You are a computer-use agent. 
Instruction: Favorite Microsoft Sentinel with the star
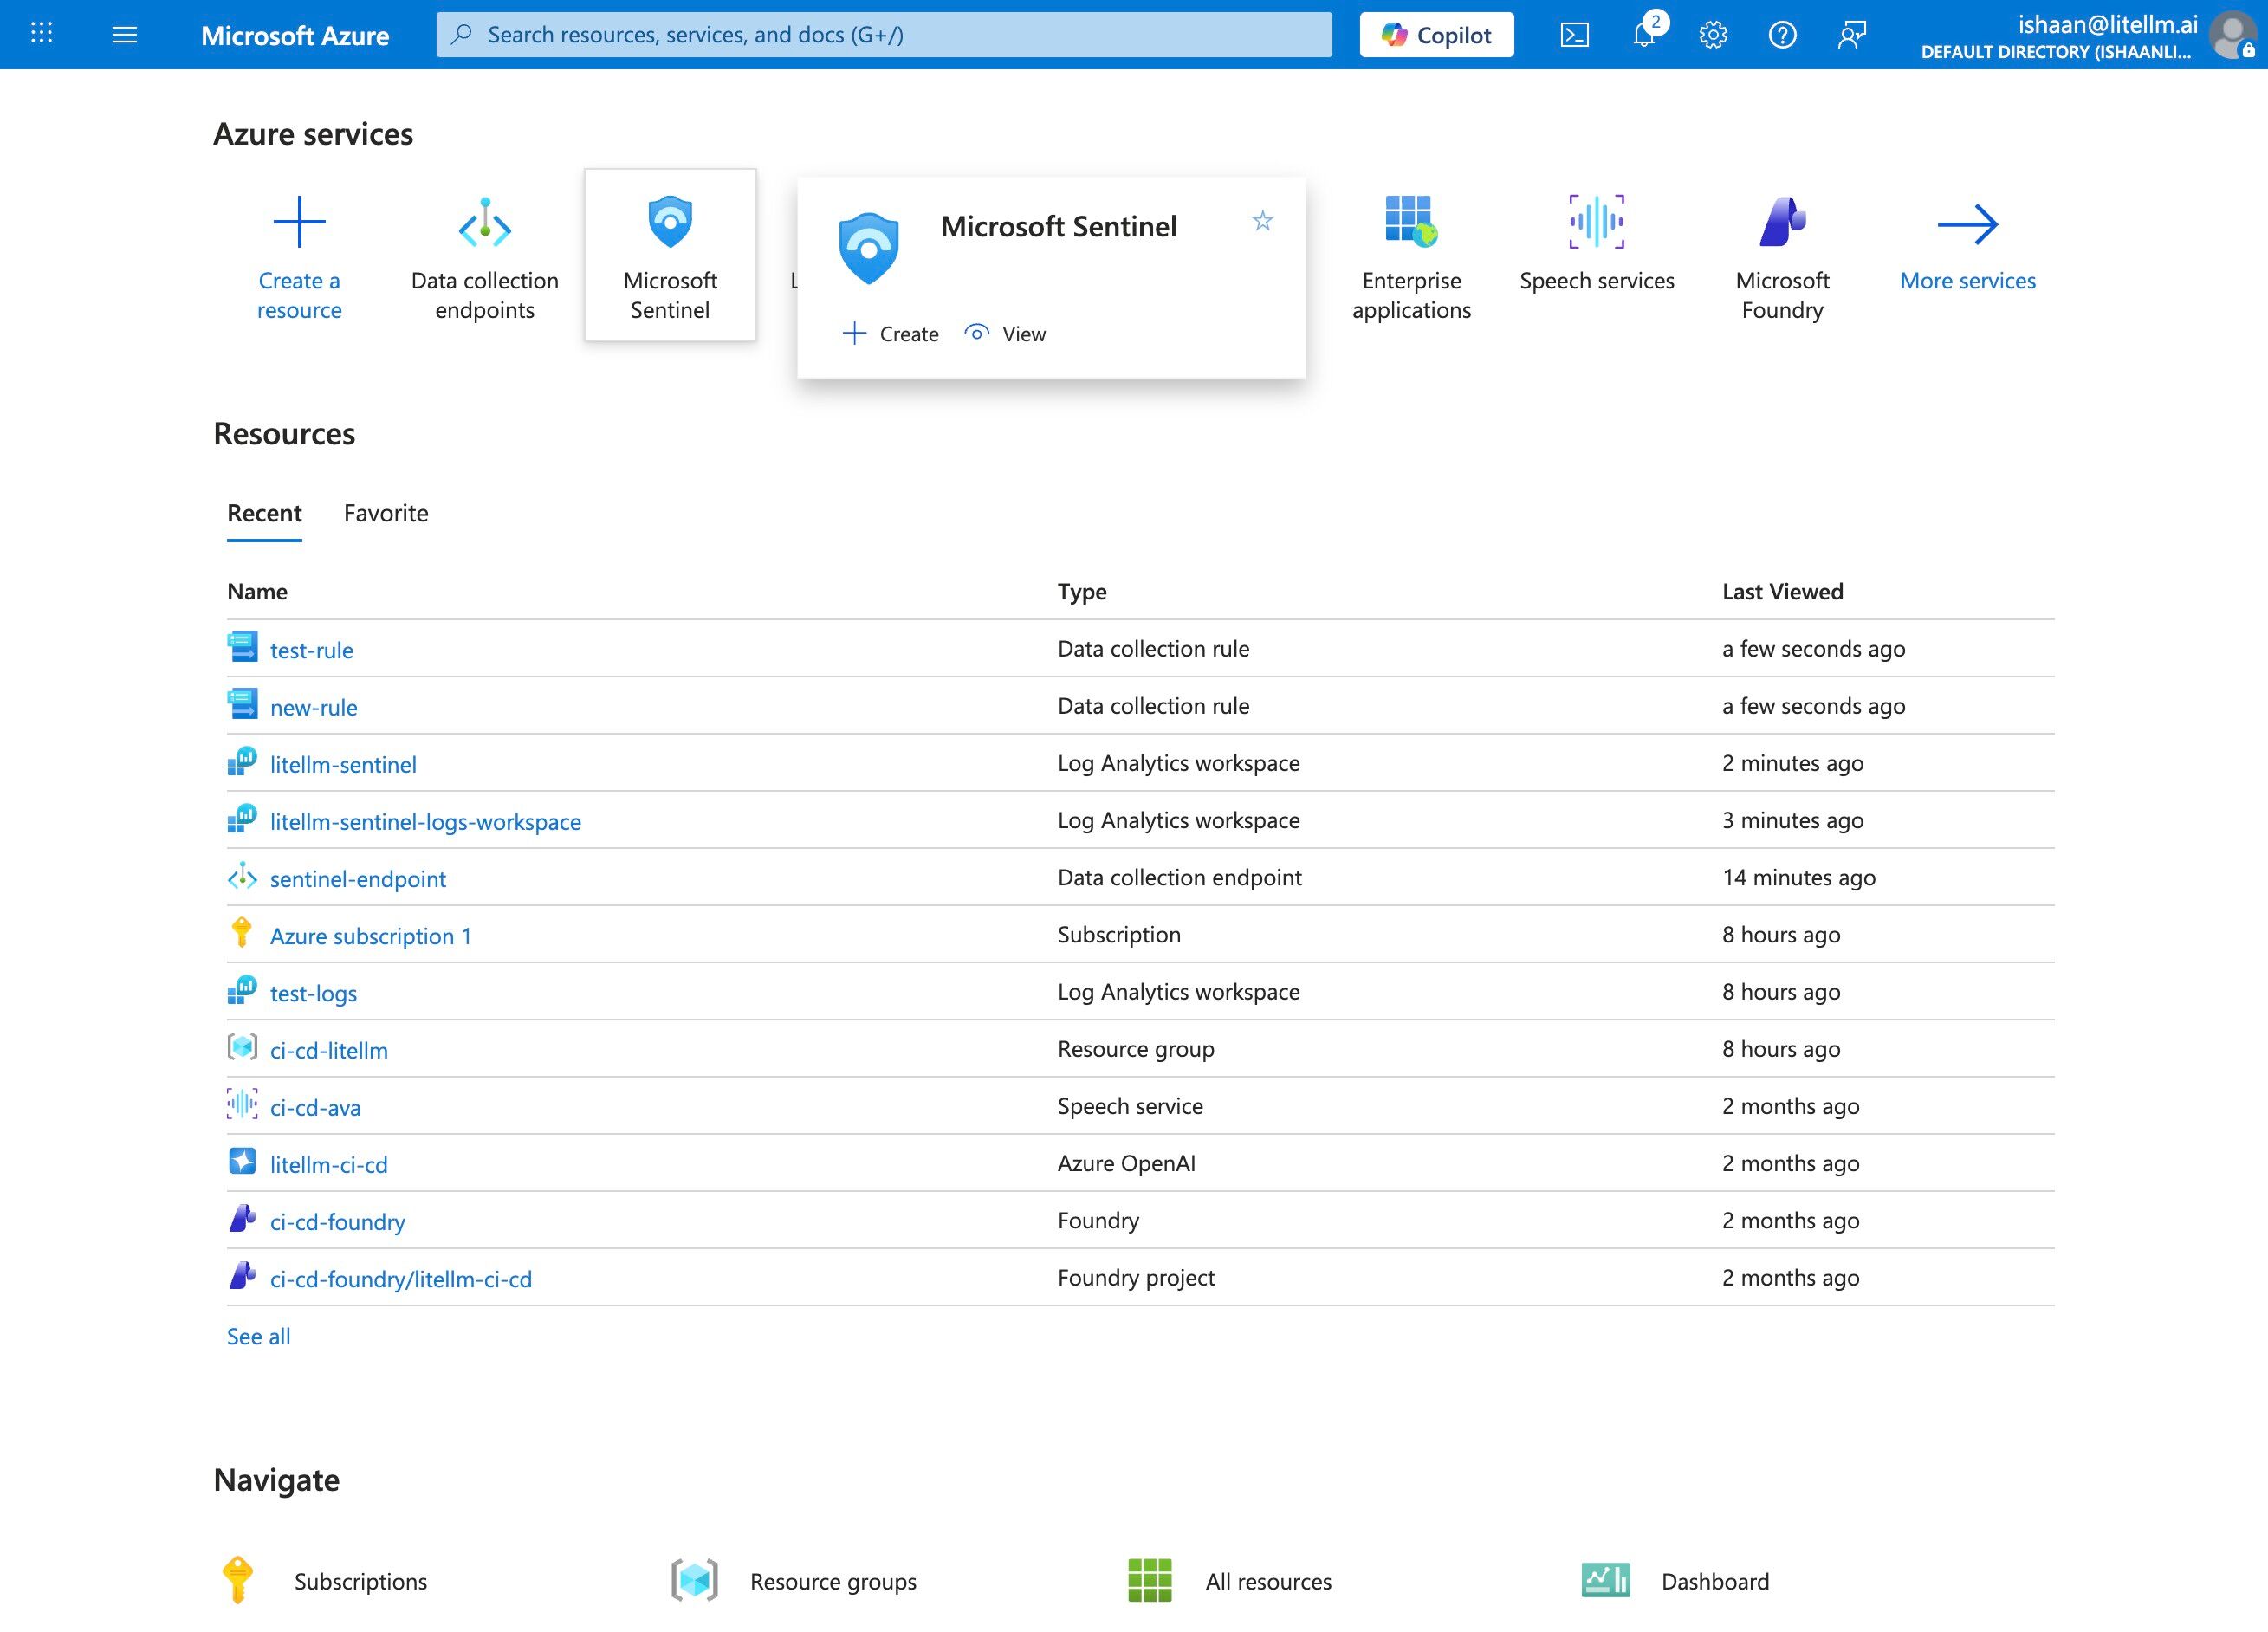[1263, 221]
